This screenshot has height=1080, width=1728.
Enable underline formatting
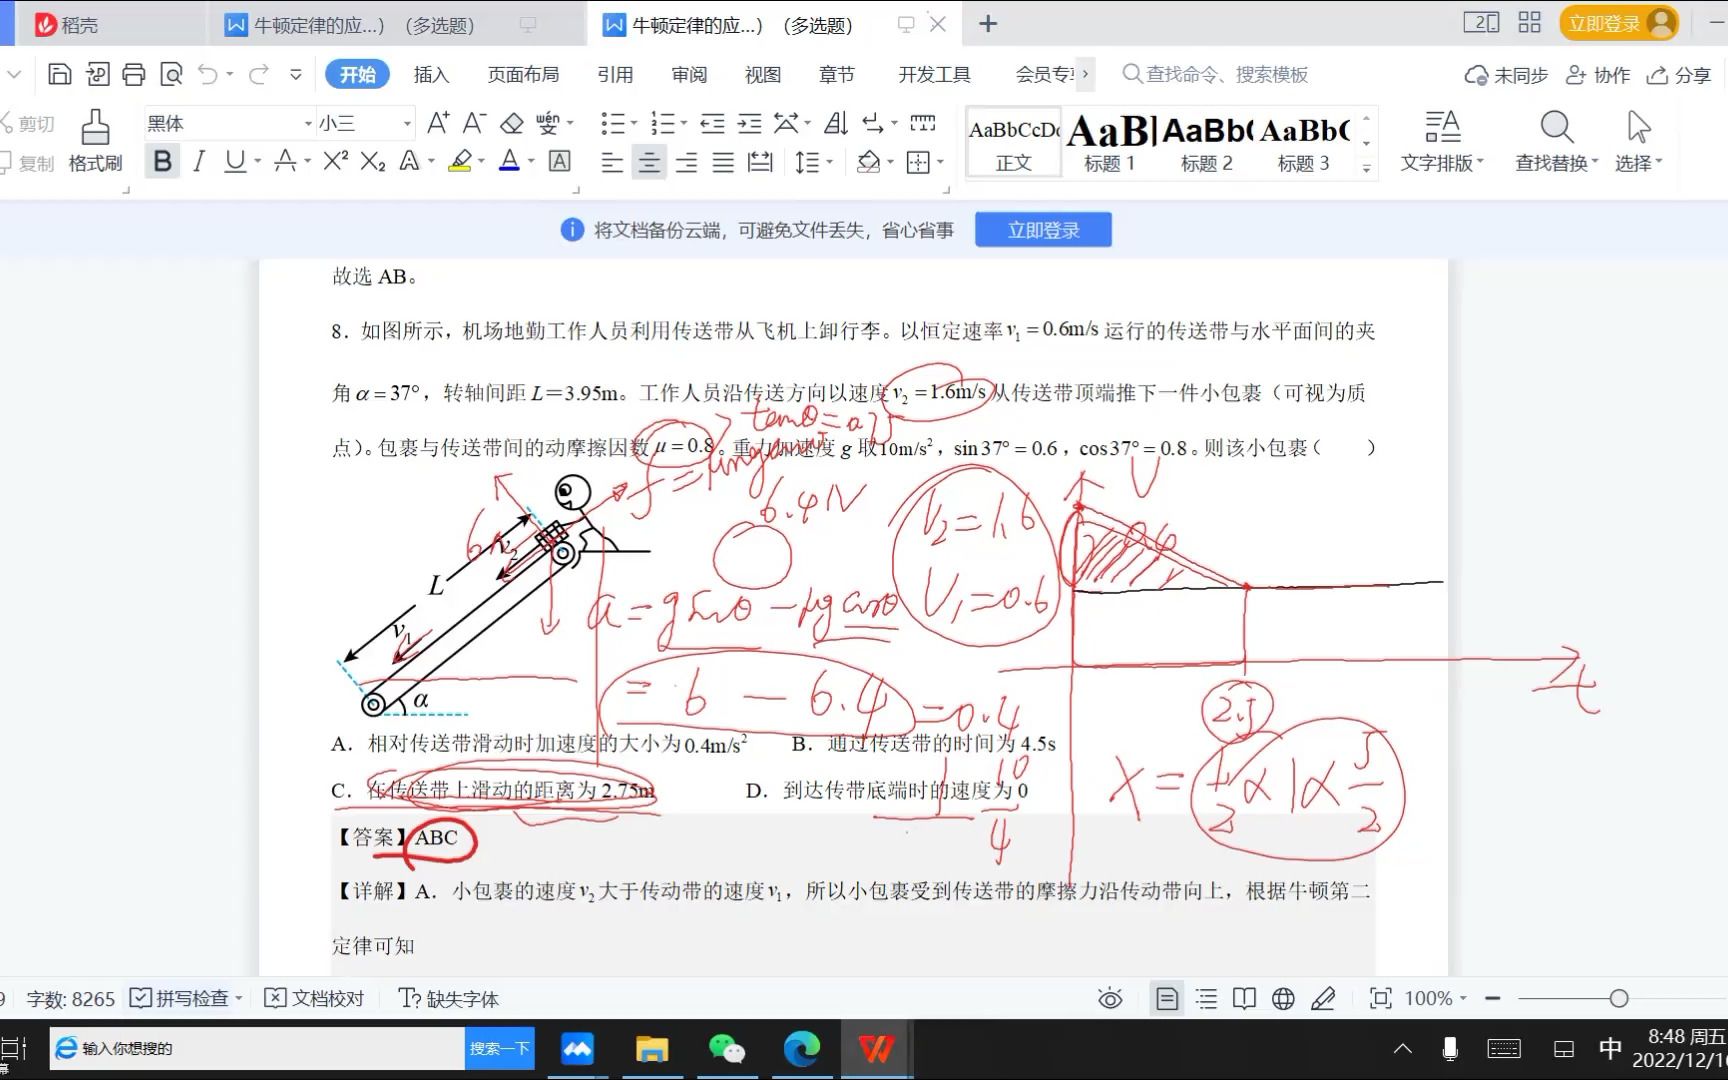[x=232, y=161]
